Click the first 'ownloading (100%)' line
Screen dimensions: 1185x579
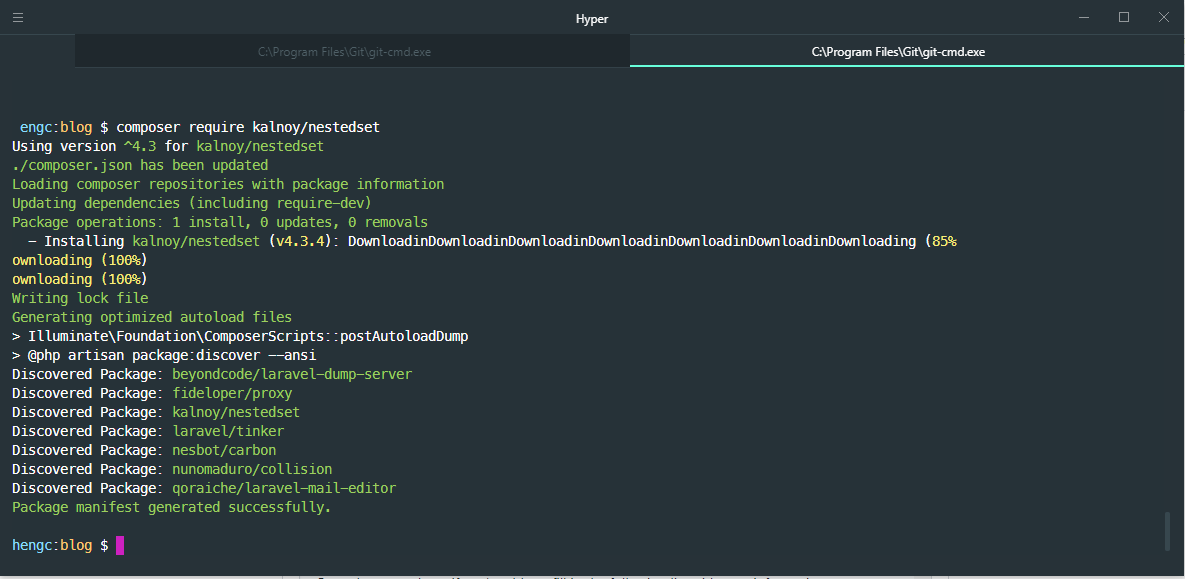80,260
